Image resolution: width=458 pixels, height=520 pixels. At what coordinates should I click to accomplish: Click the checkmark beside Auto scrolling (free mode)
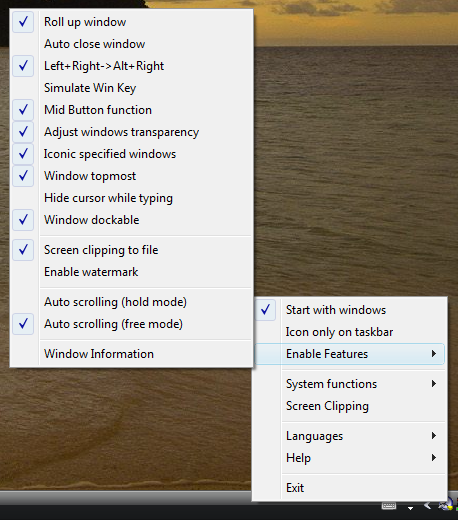pyautogui.click(x=23, y=324)
